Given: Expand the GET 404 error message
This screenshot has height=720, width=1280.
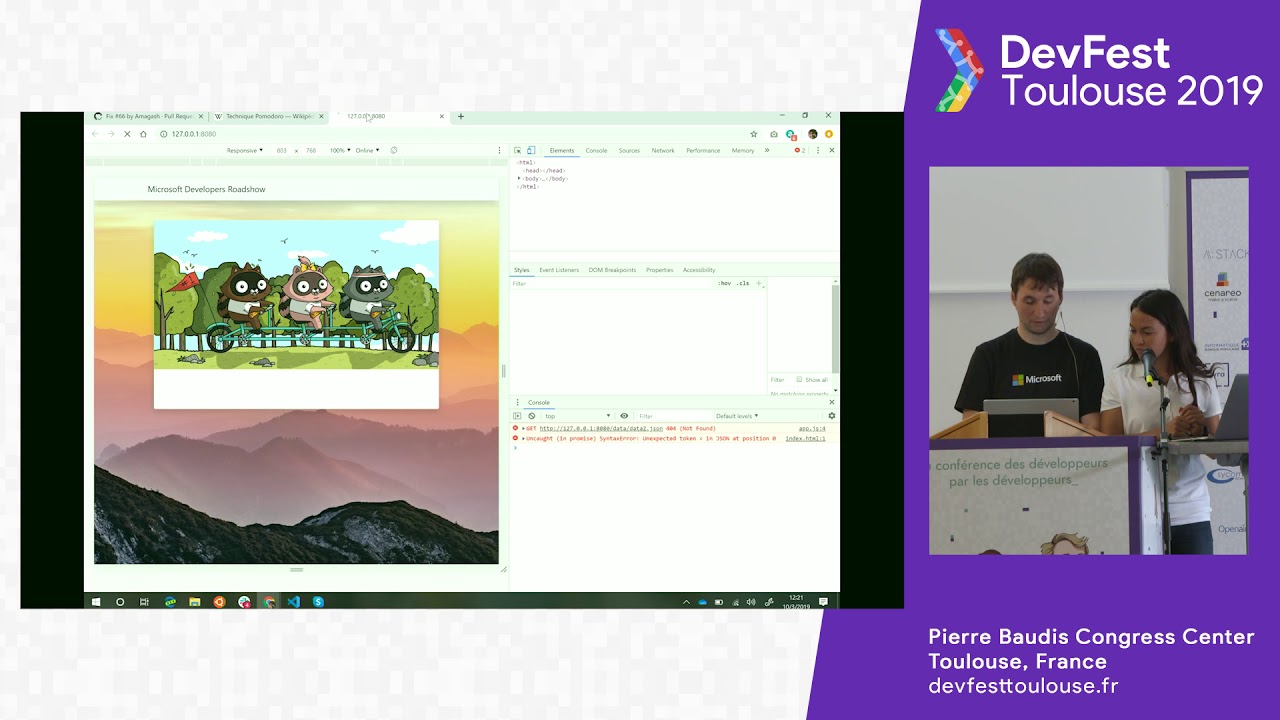Looking at the screenshot, I should pyautogui.click(x=523, y=428).
